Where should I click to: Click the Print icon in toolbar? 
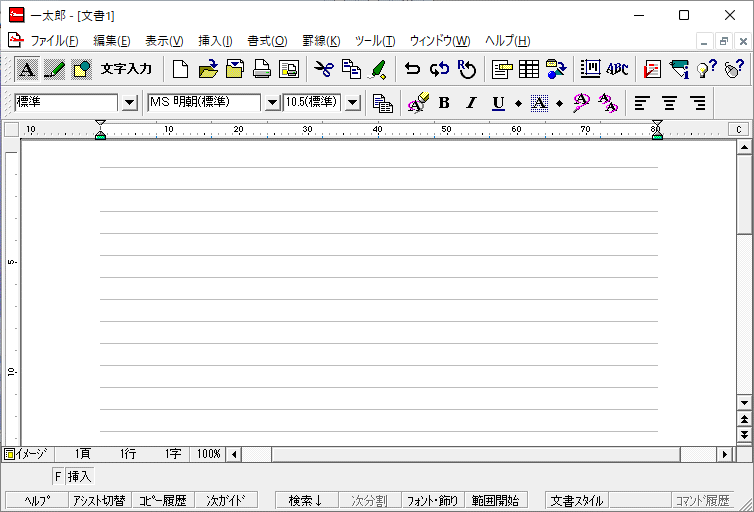tap(262, 69)
